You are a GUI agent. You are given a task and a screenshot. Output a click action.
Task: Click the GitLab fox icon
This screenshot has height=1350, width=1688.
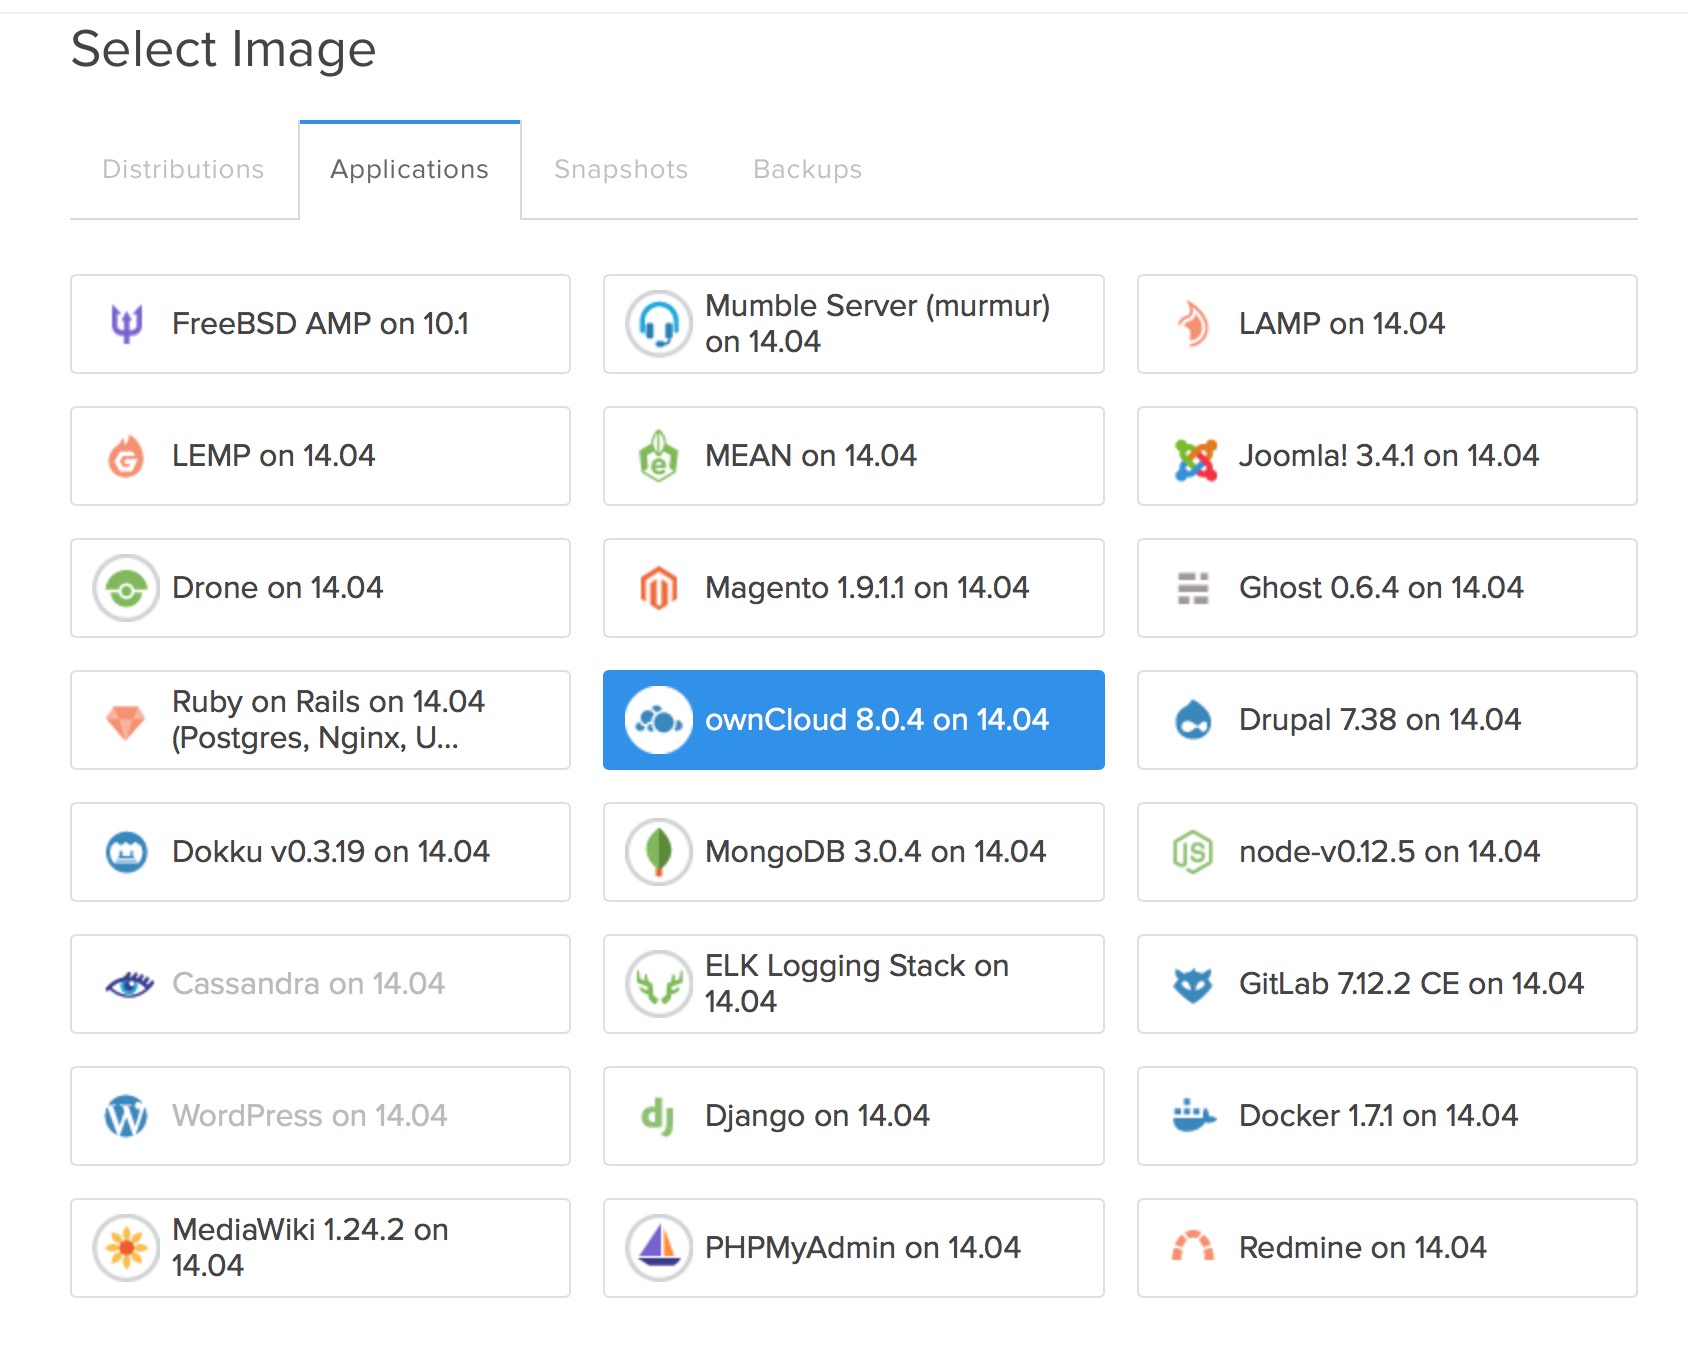[1193, 985]
